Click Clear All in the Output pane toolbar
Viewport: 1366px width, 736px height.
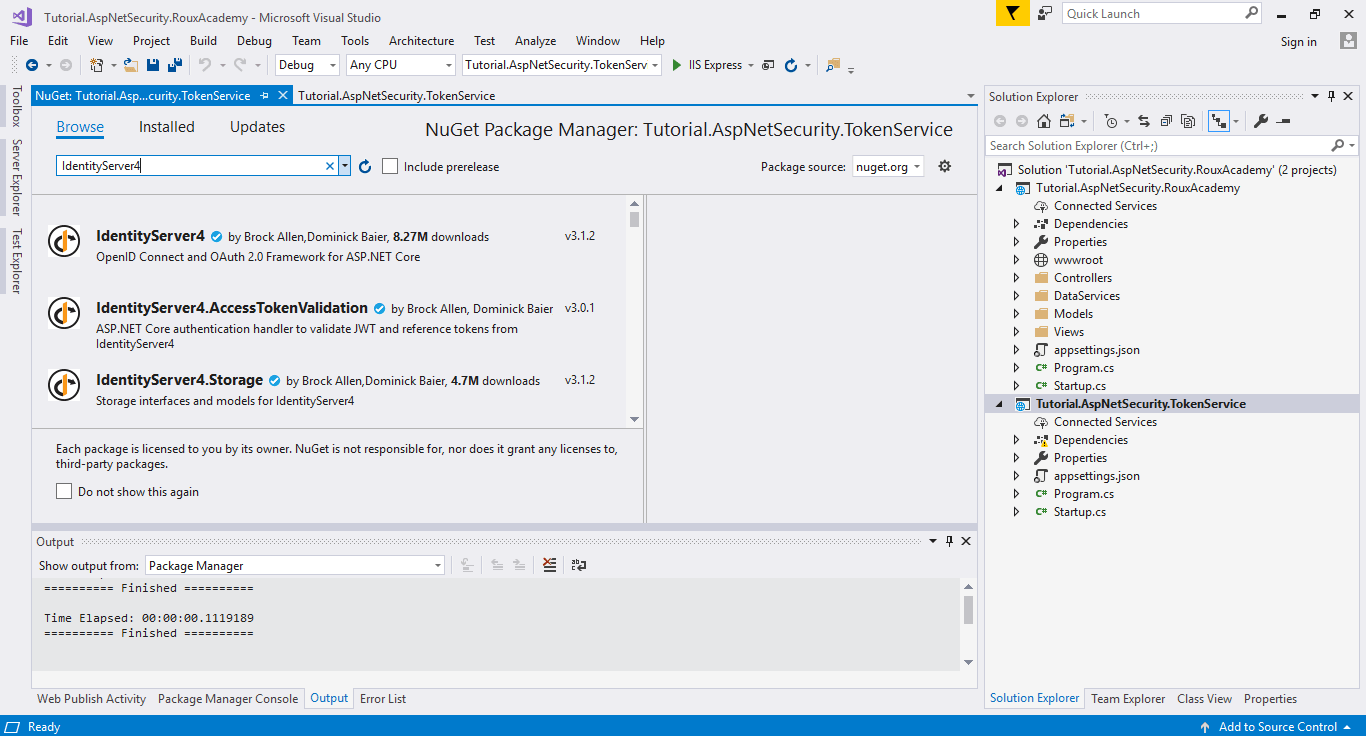[549, 564]
